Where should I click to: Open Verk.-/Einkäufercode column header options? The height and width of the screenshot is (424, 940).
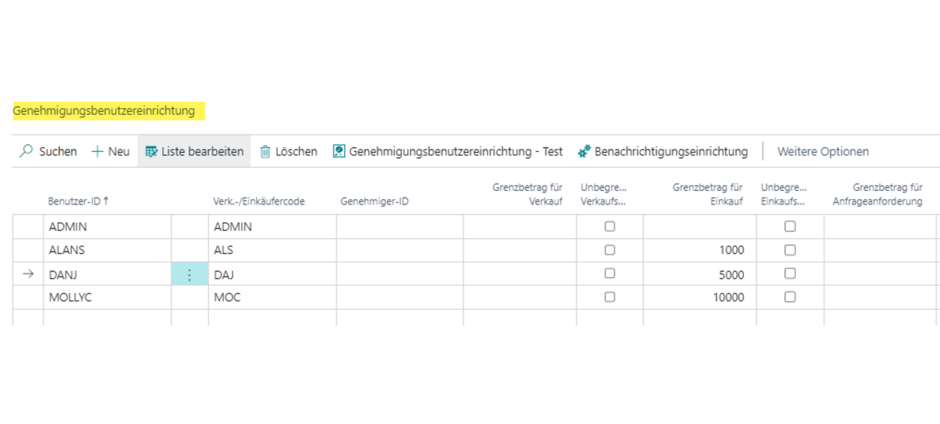[x=259, y=202]
